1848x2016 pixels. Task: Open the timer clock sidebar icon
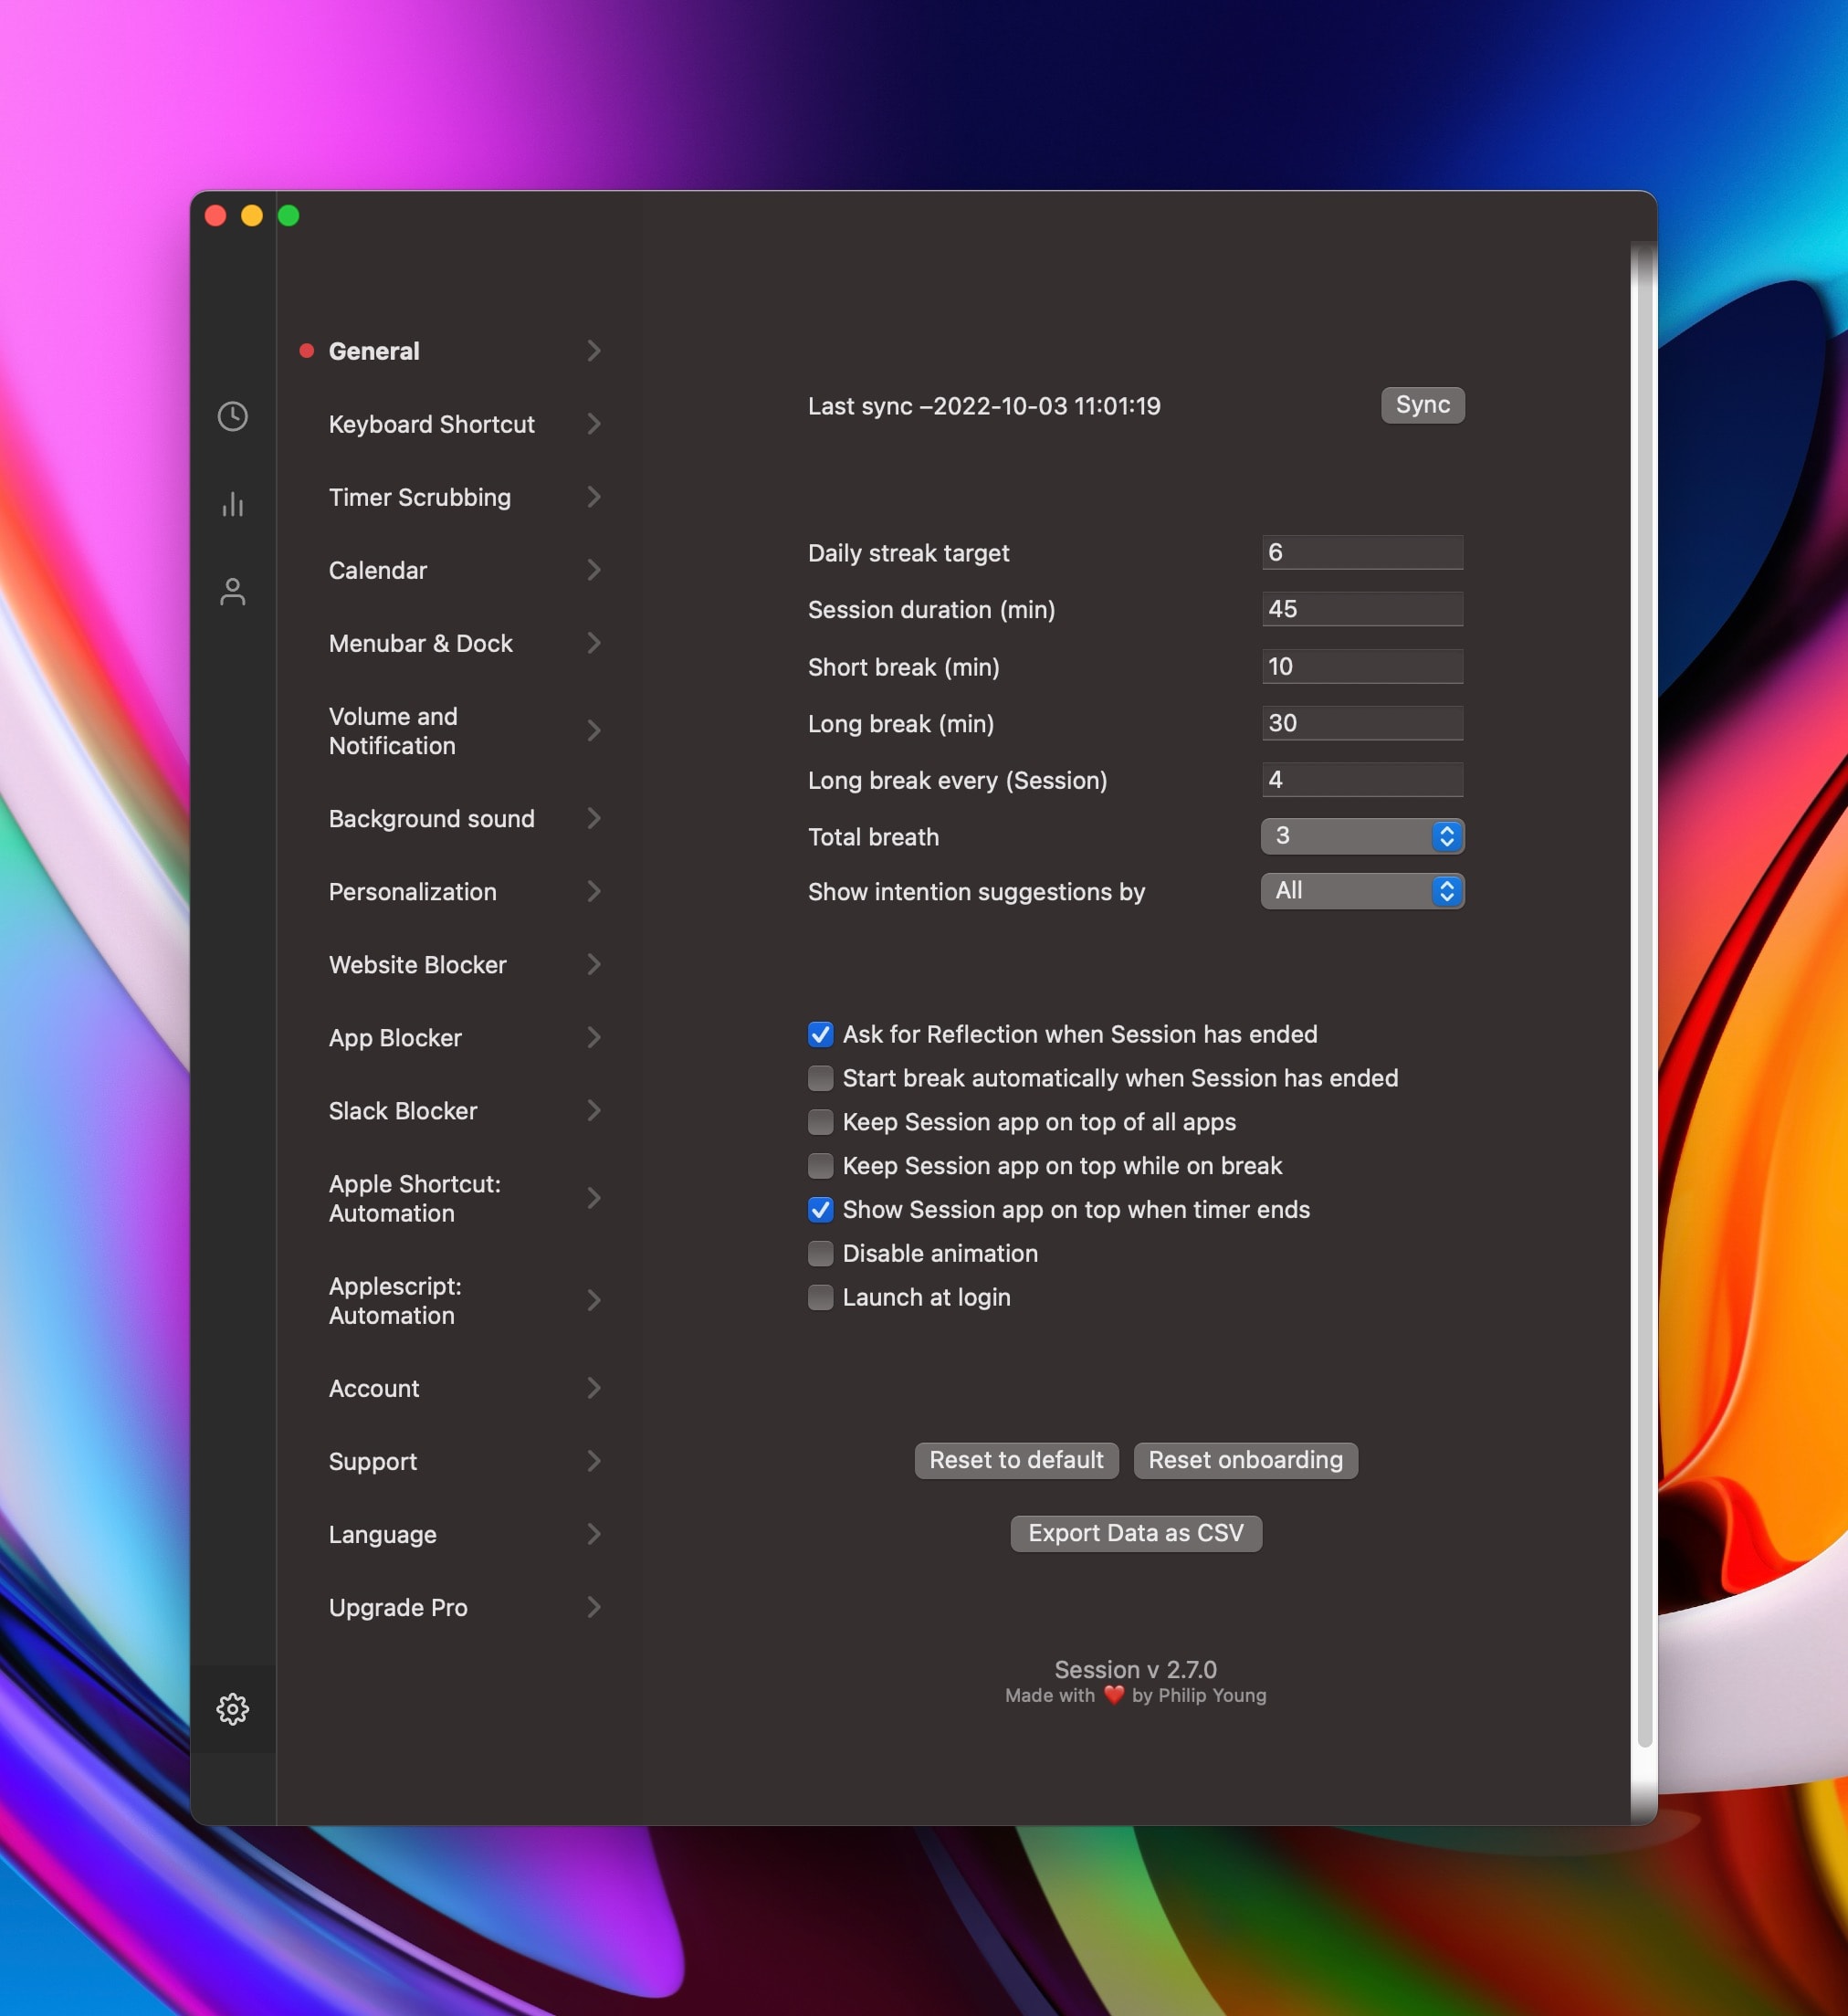232,416
